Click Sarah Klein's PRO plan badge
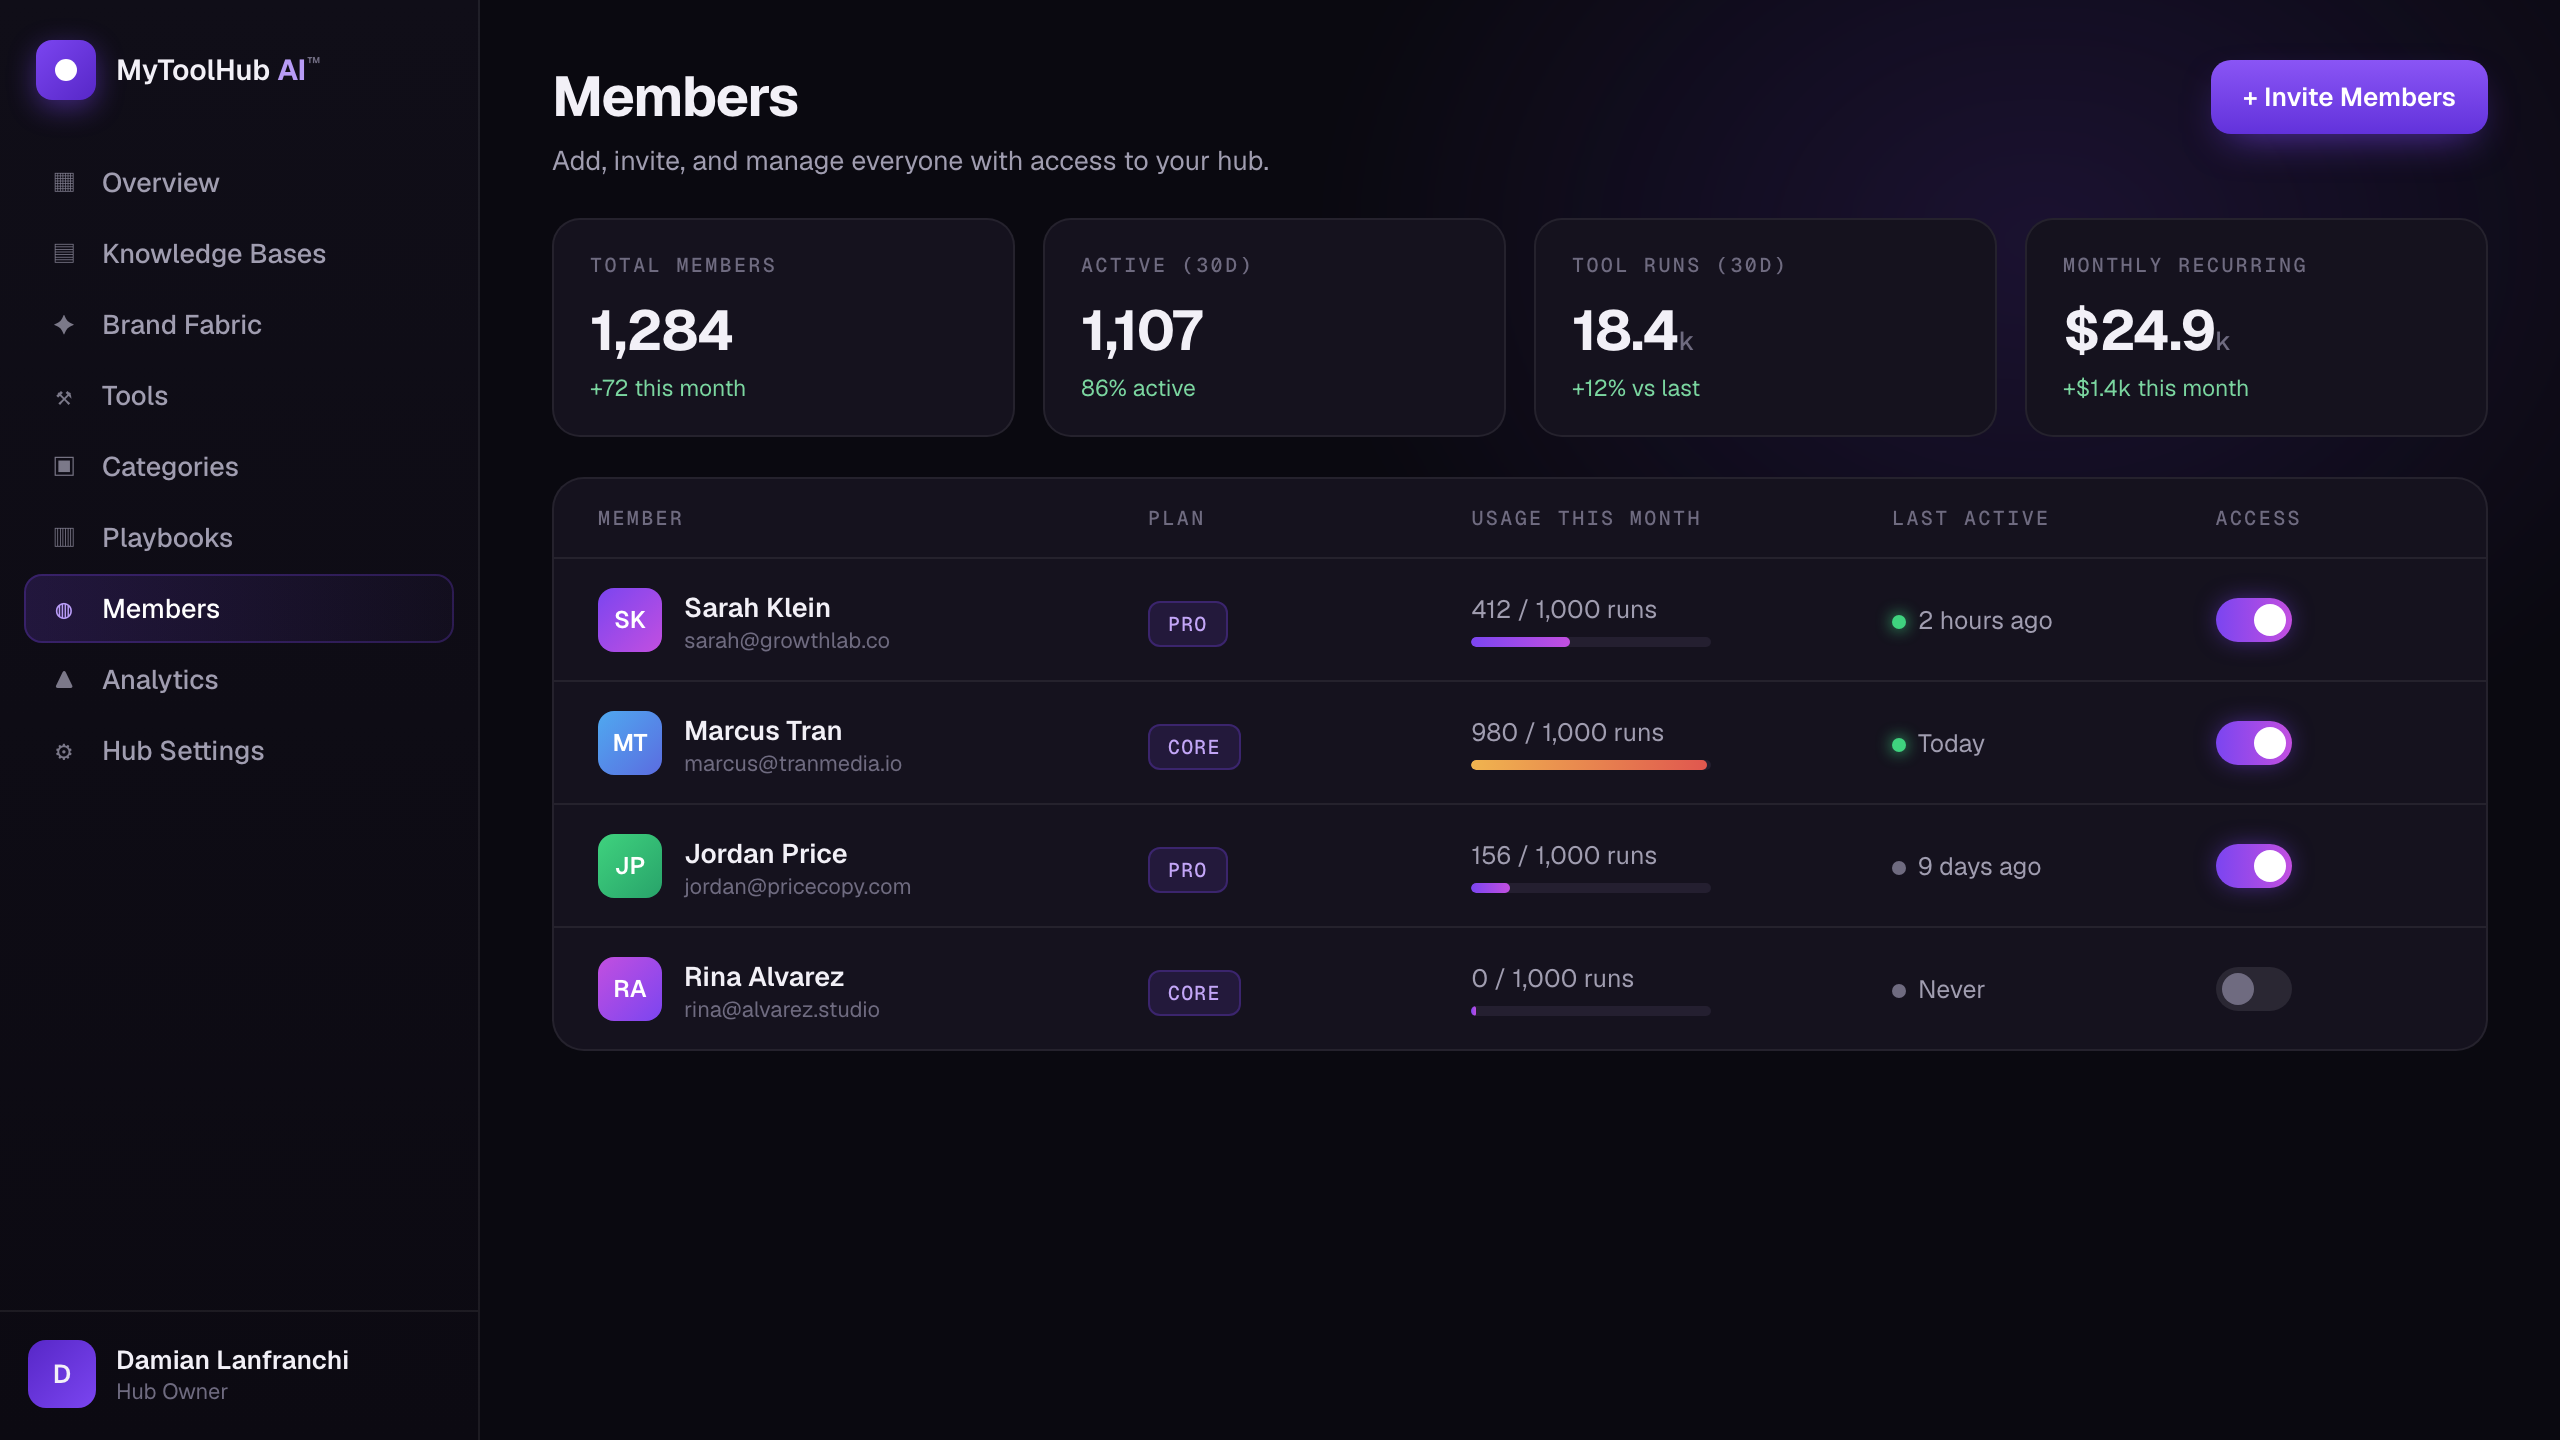The height and width of the screenshot is (1440, 2560). pos(1188,624)
